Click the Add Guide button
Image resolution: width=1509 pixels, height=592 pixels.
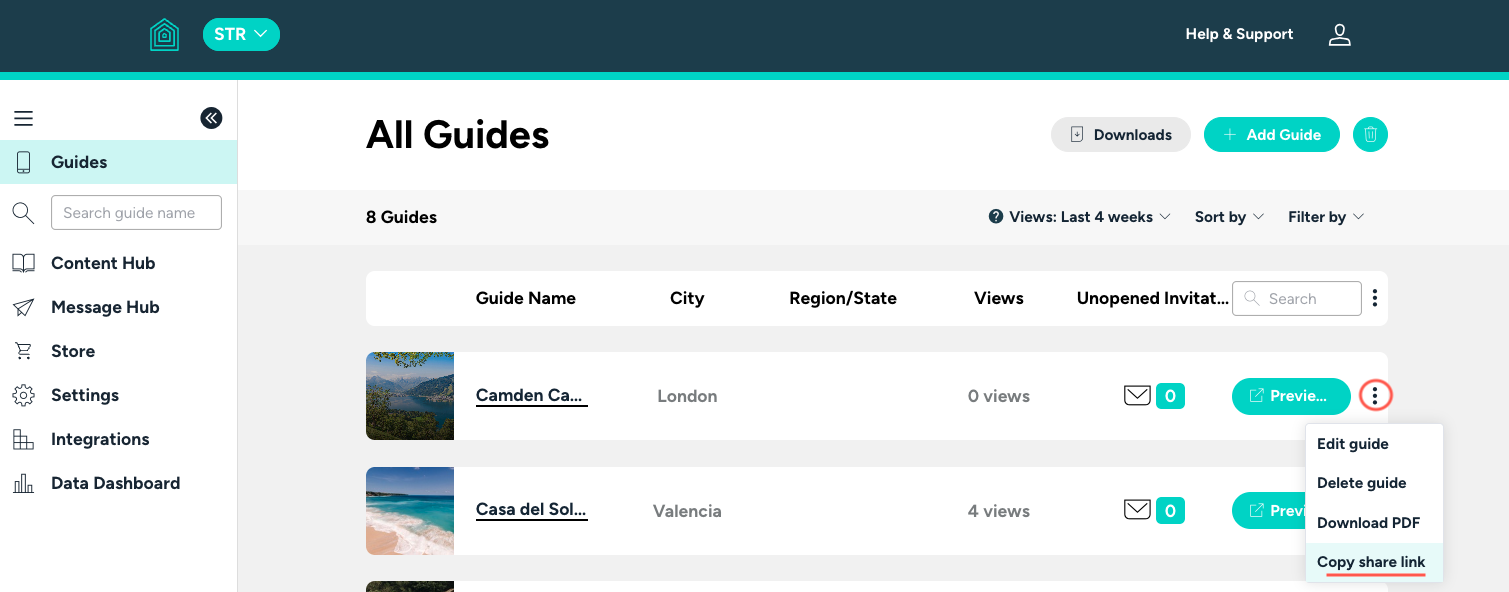1272,135
